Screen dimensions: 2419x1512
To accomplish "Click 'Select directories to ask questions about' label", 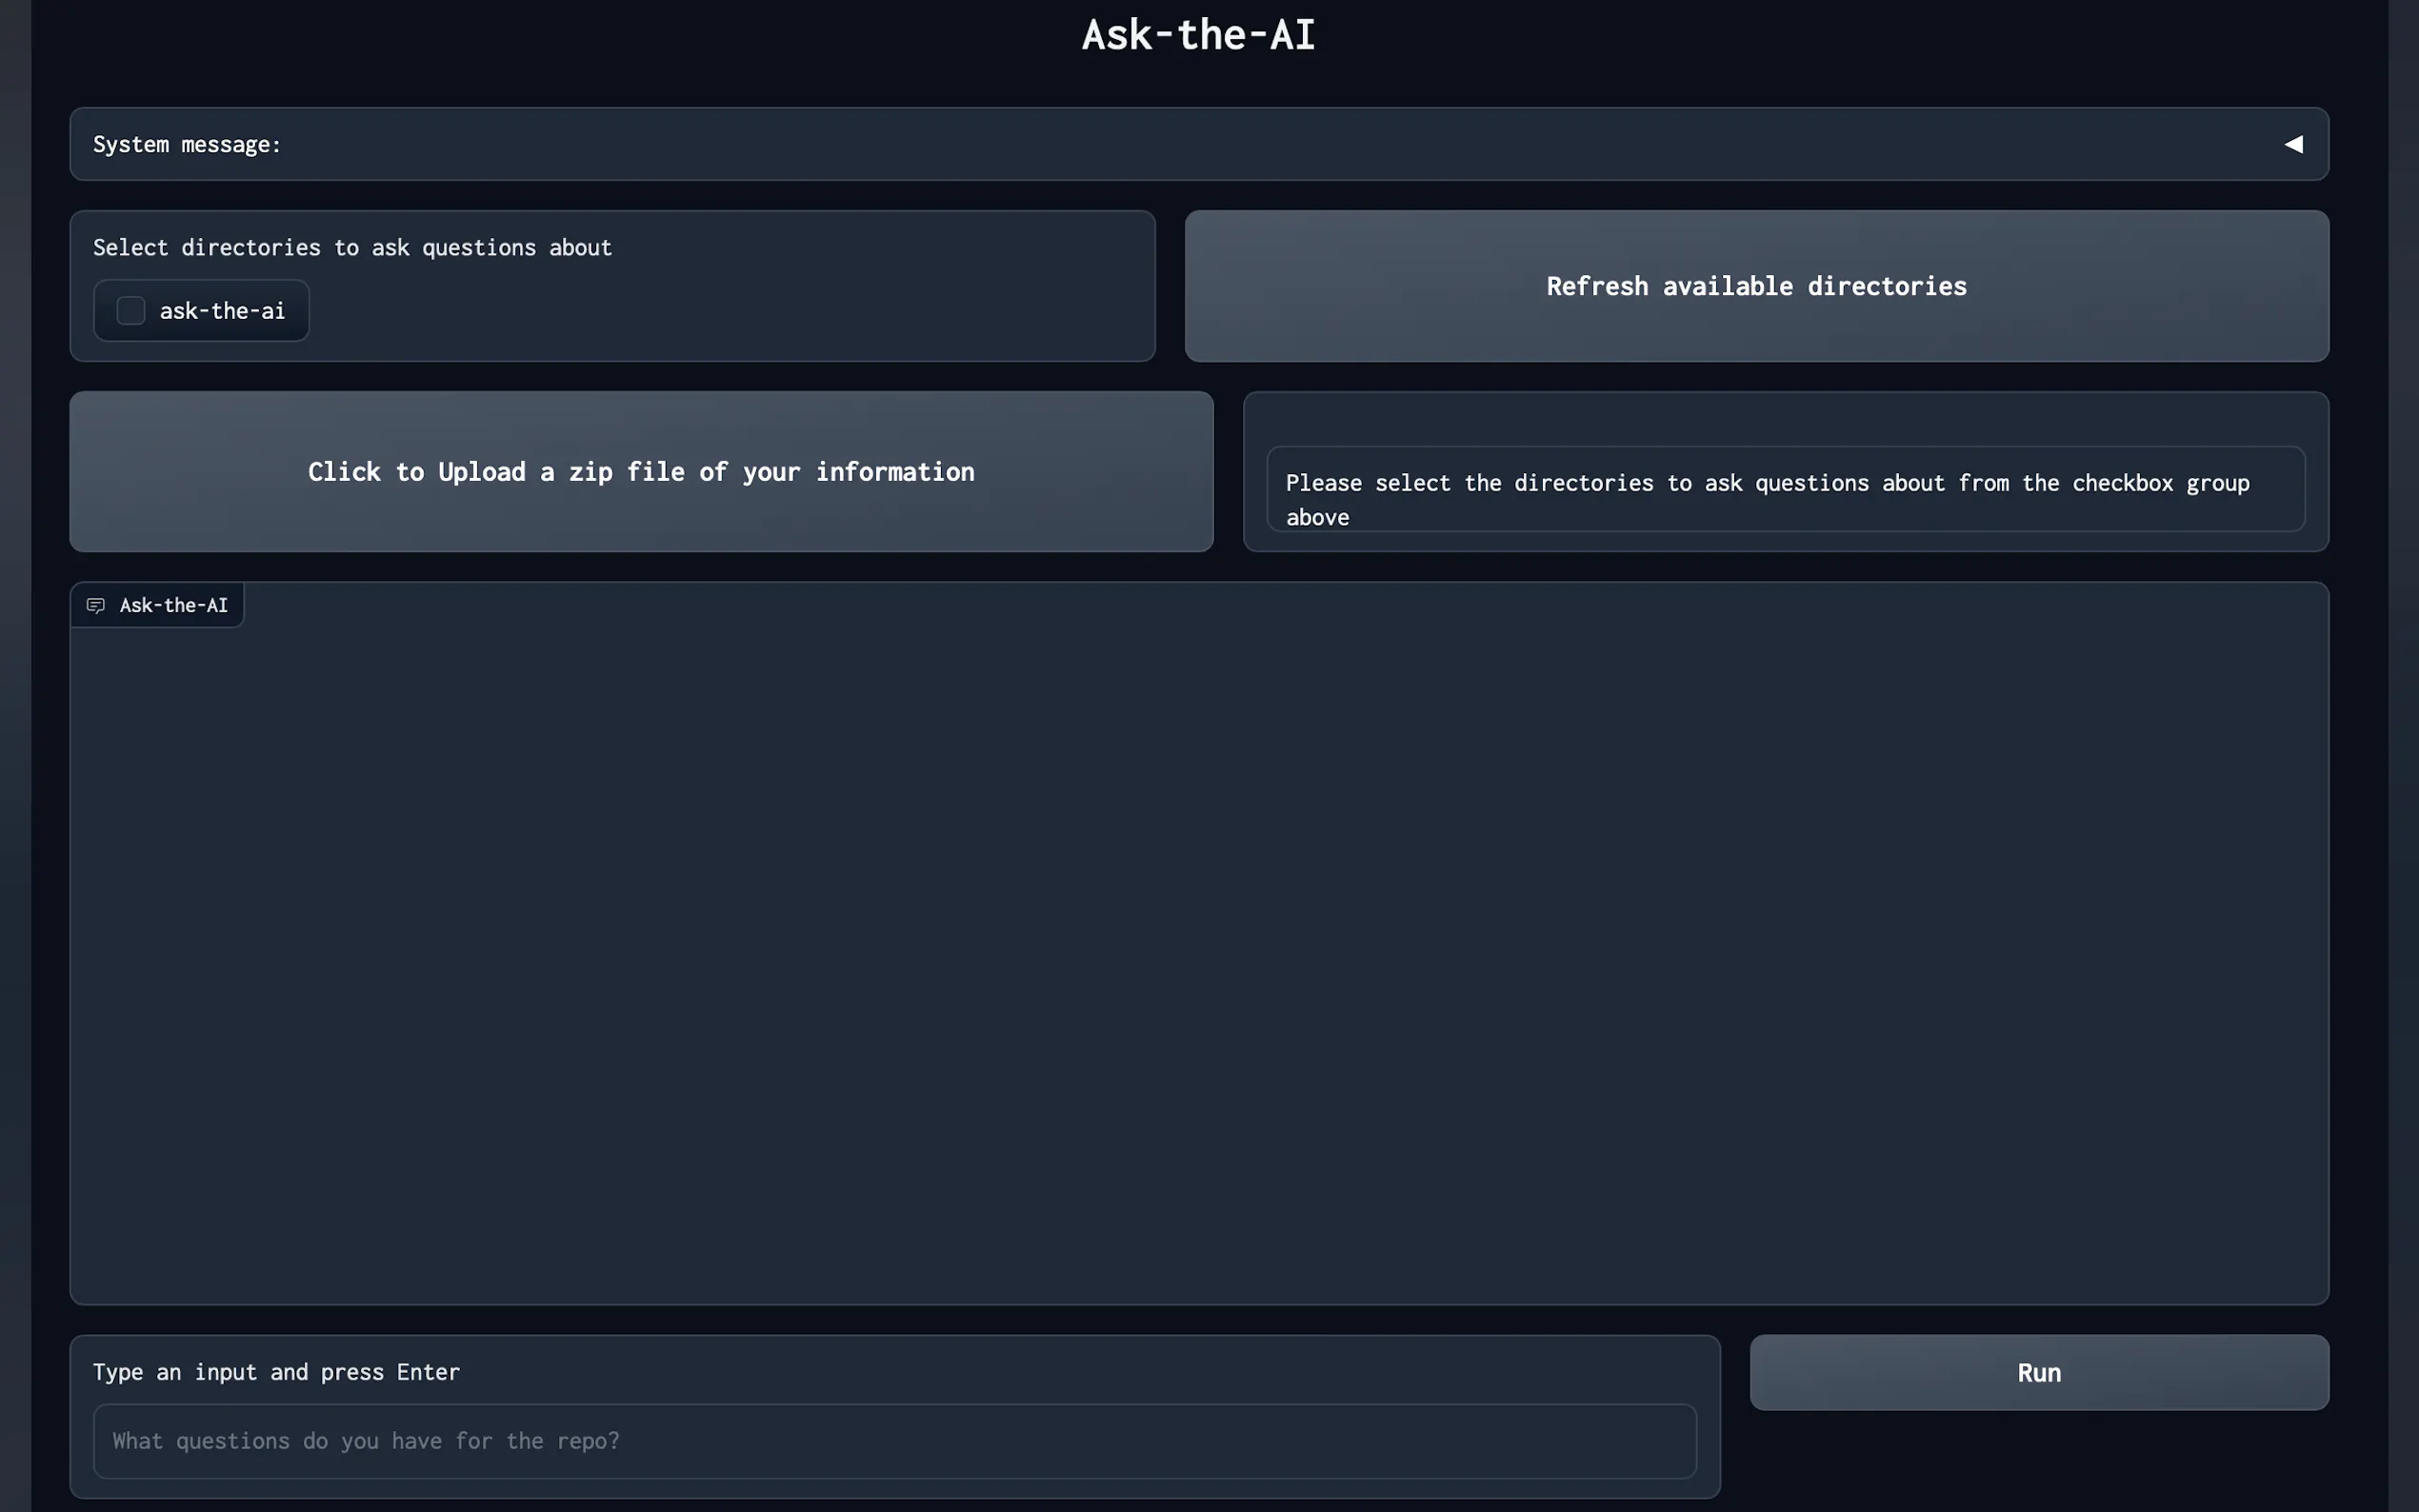I will [352, 248].
